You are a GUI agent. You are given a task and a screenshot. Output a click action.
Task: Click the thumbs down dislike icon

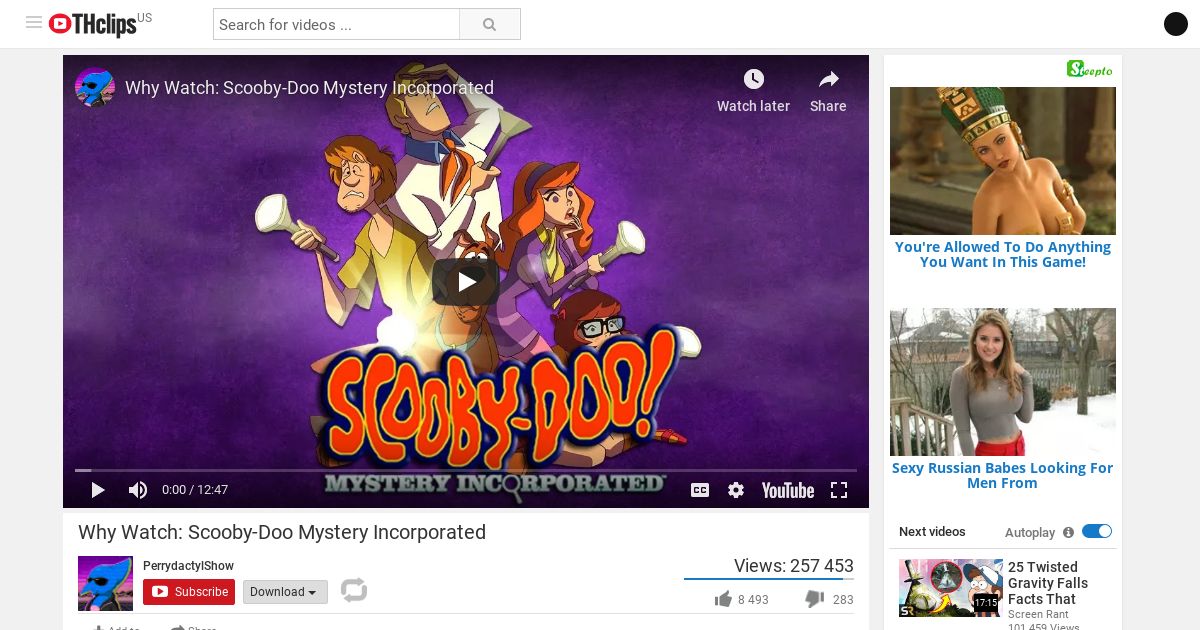pyautogui.click(x=815, y=599)
